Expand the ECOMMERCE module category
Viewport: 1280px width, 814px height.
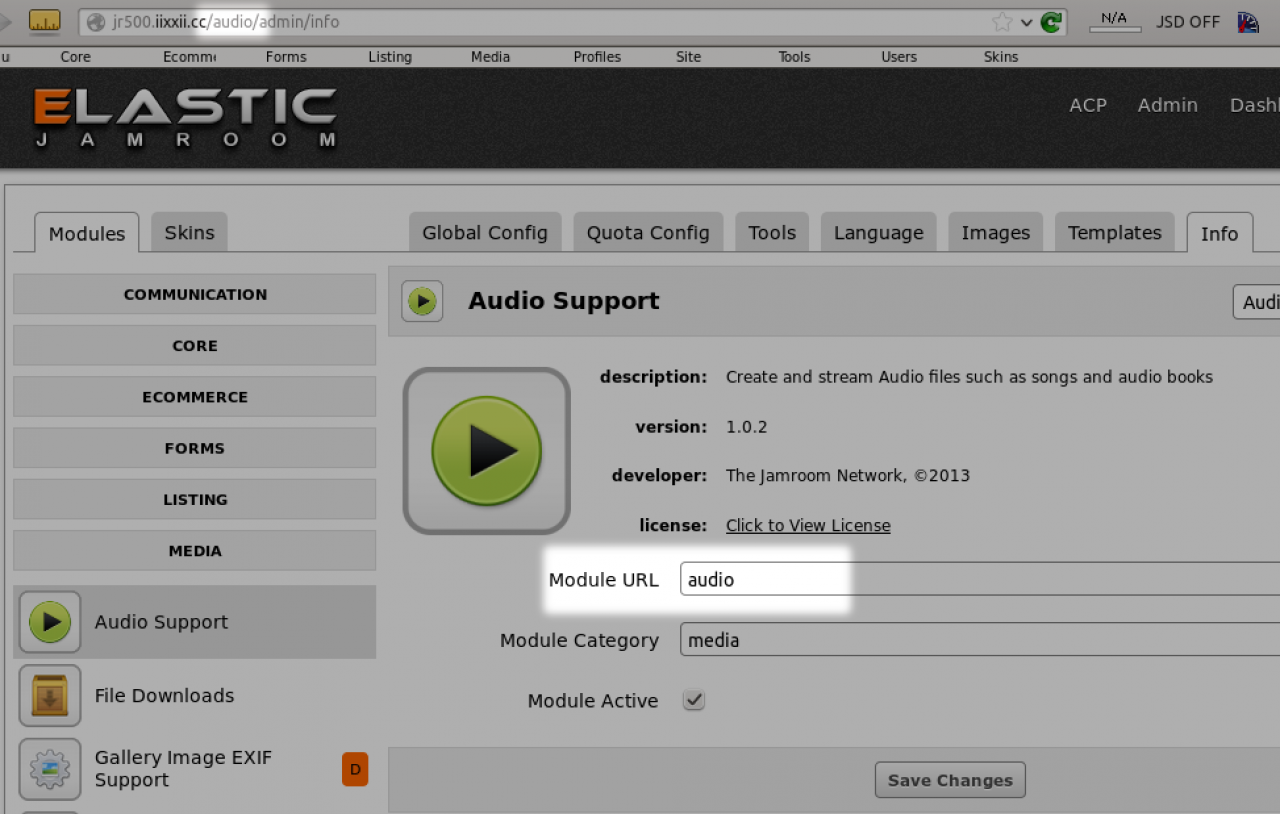click(x=195, y=397)
